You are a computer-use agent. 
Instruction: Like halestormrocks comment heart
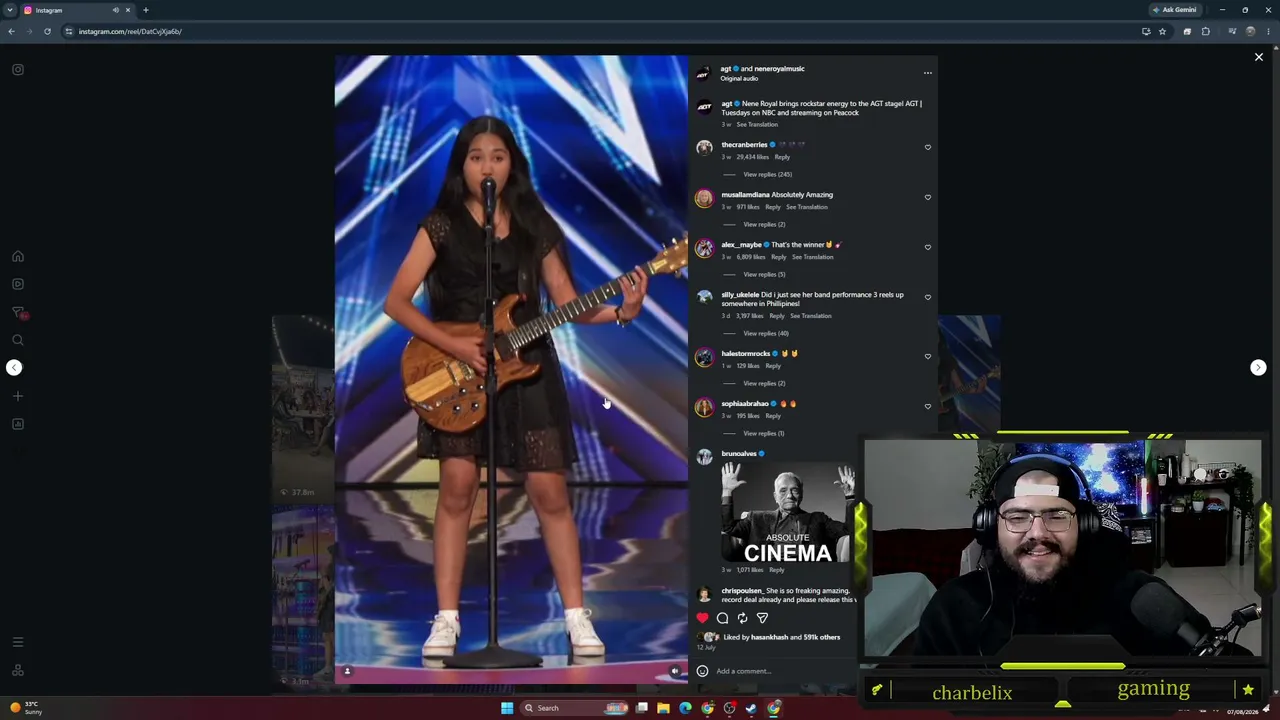point(928,356)
